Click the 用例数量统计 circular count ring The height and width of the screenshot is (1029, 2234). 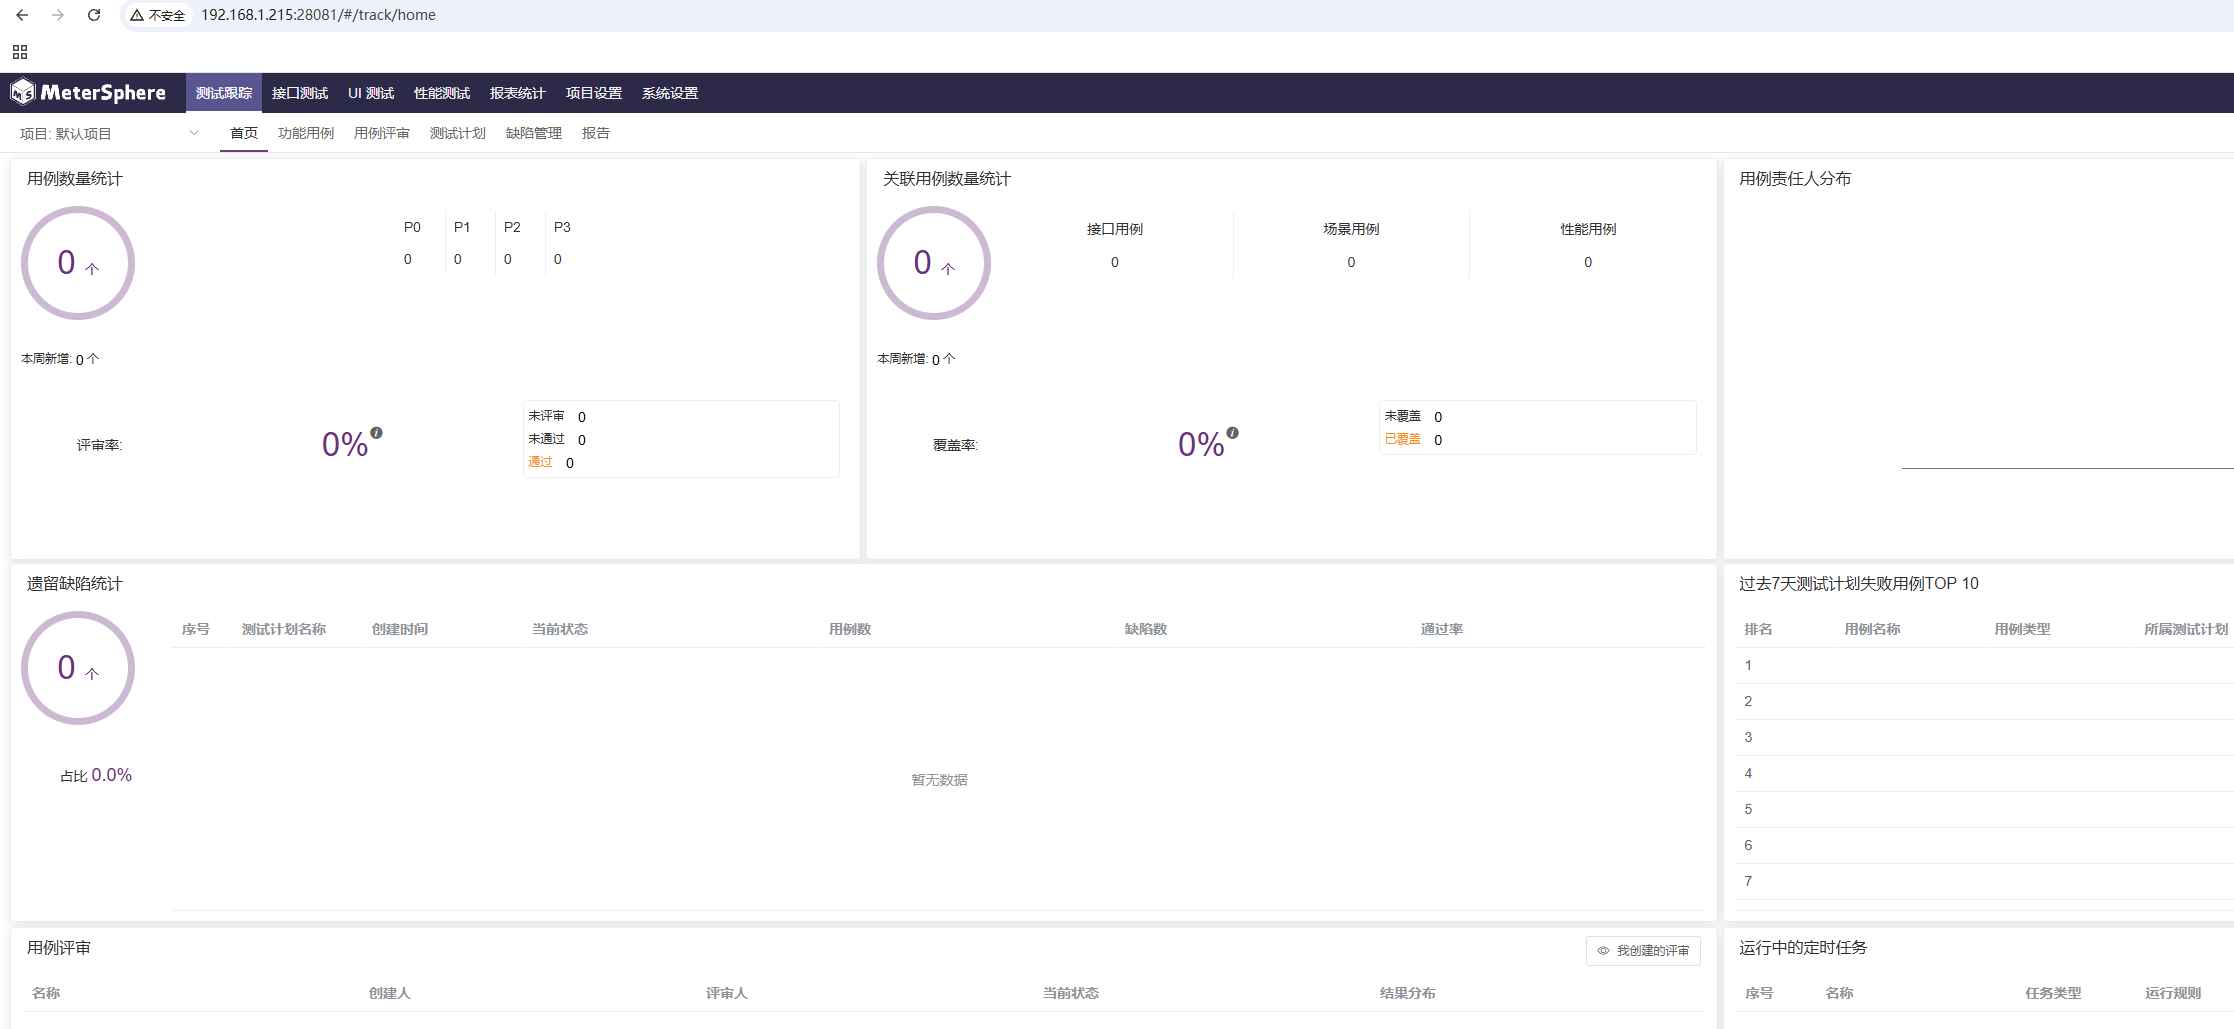(78, 263)
